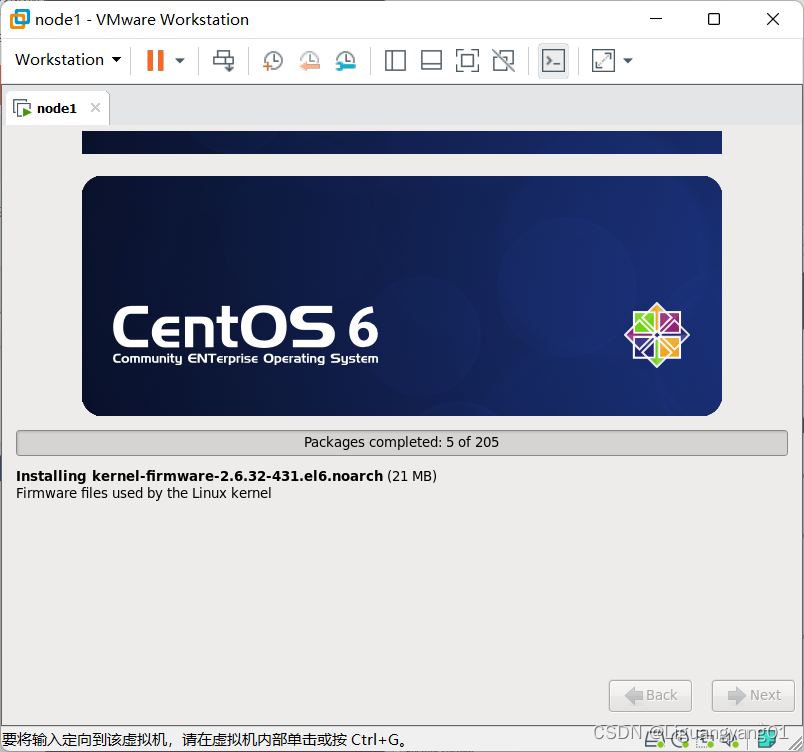Toggle the thumbnail bar view
Image resolution: width=804 pixels, height=752 pixels.
[431, 60]
